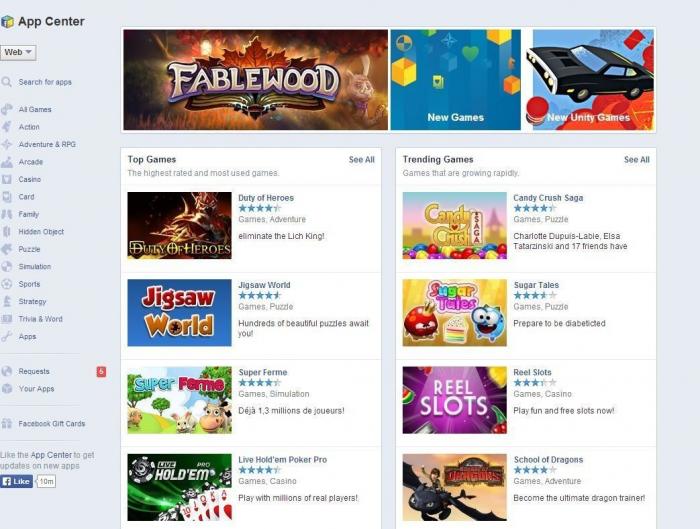Click the search magnifier icon

(7, 82)
